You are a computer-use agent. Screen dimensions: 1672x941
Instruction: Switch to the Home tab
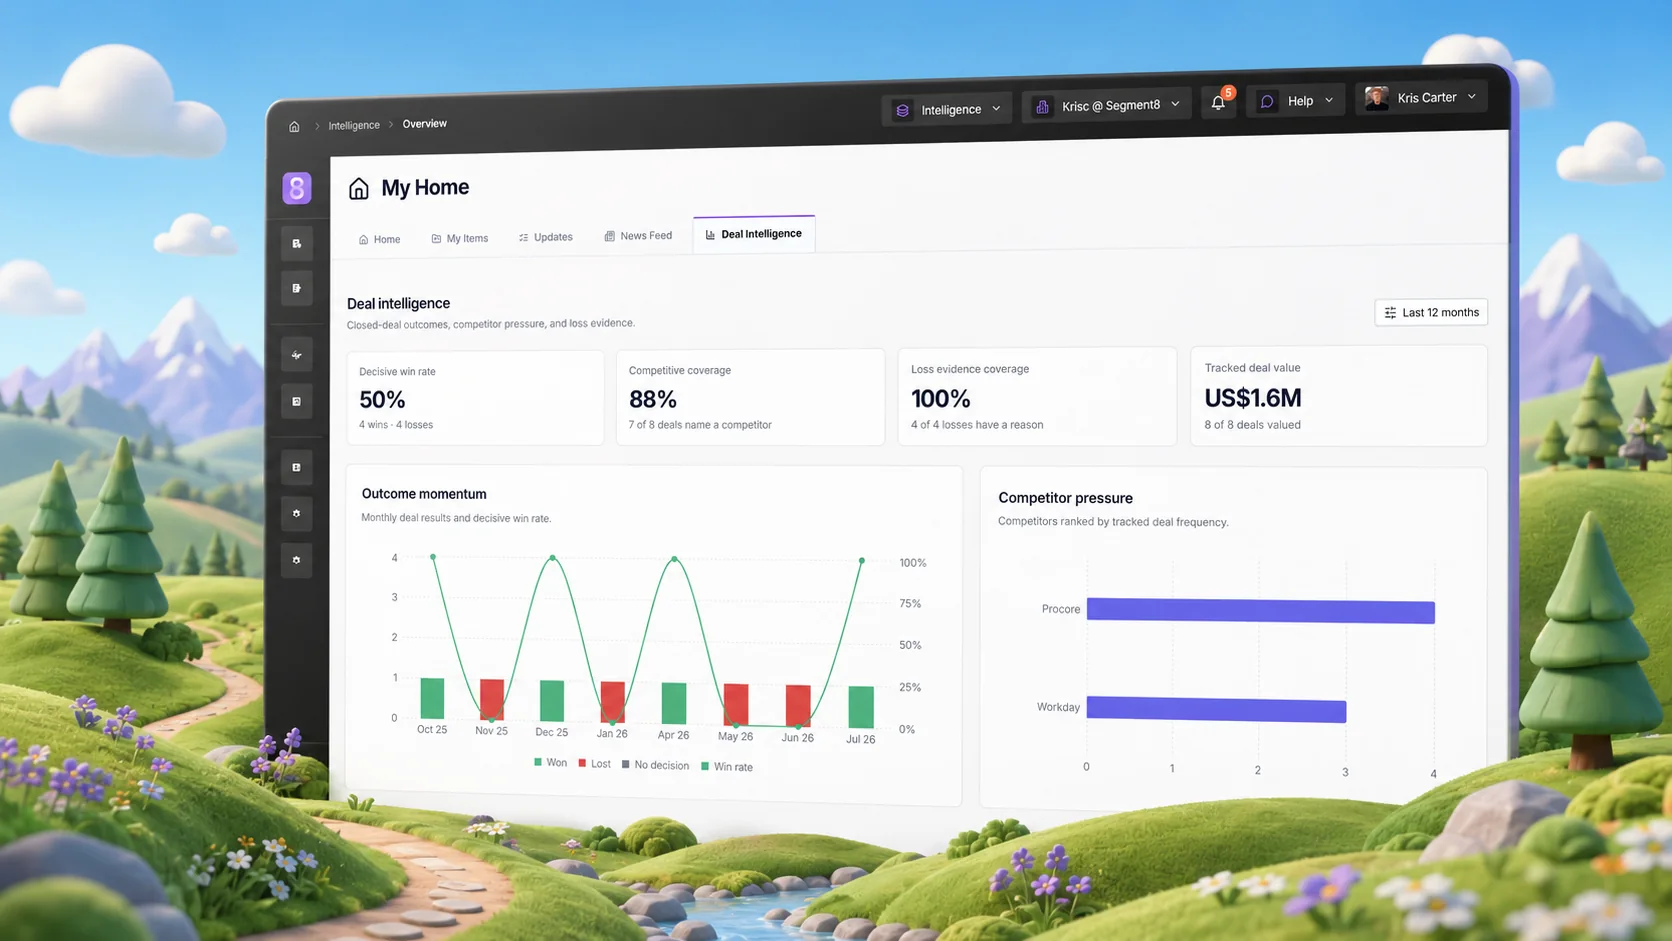(x=380, y=239)
